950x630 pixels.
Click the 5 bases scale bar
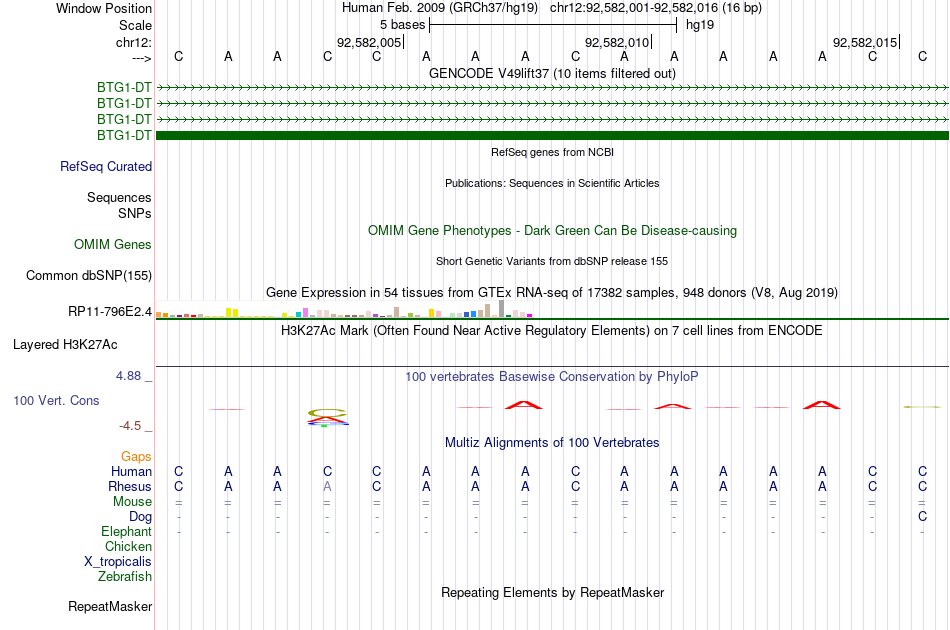pyautogui.click(x=553, y=25)
